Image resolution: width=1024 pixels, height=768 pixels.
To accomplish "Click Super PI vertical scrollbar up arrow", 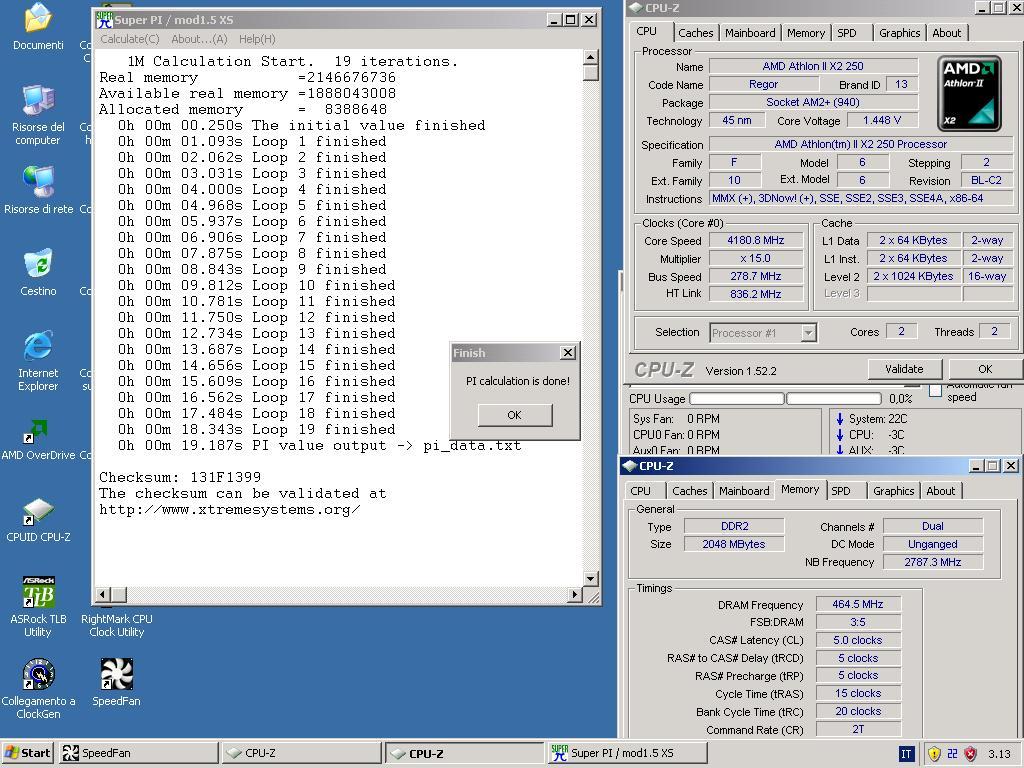I will (590, 57).
